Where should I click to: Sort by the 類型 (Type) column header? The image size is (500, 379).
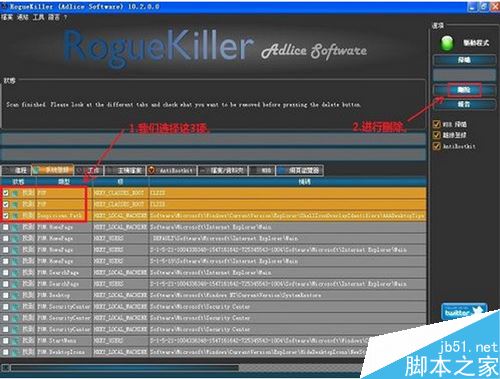[64, 182]
